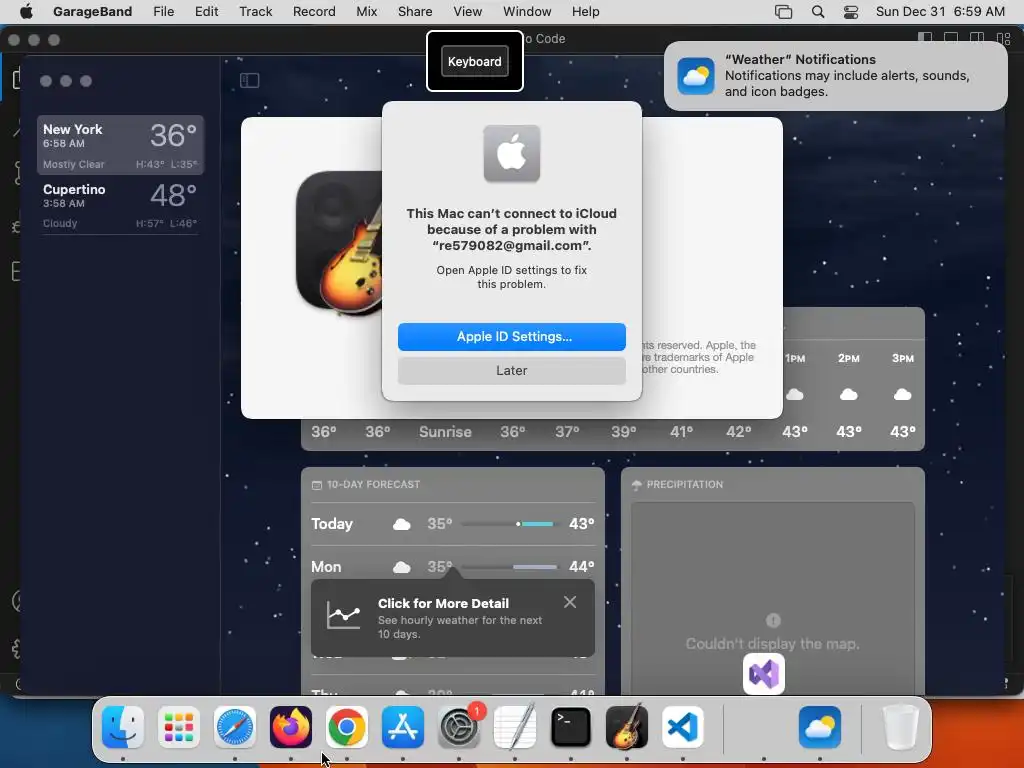Image resolution: width=1024 pixels, height=768 pixels.
Task: Open App Store from the Dock
Action: 403,727
